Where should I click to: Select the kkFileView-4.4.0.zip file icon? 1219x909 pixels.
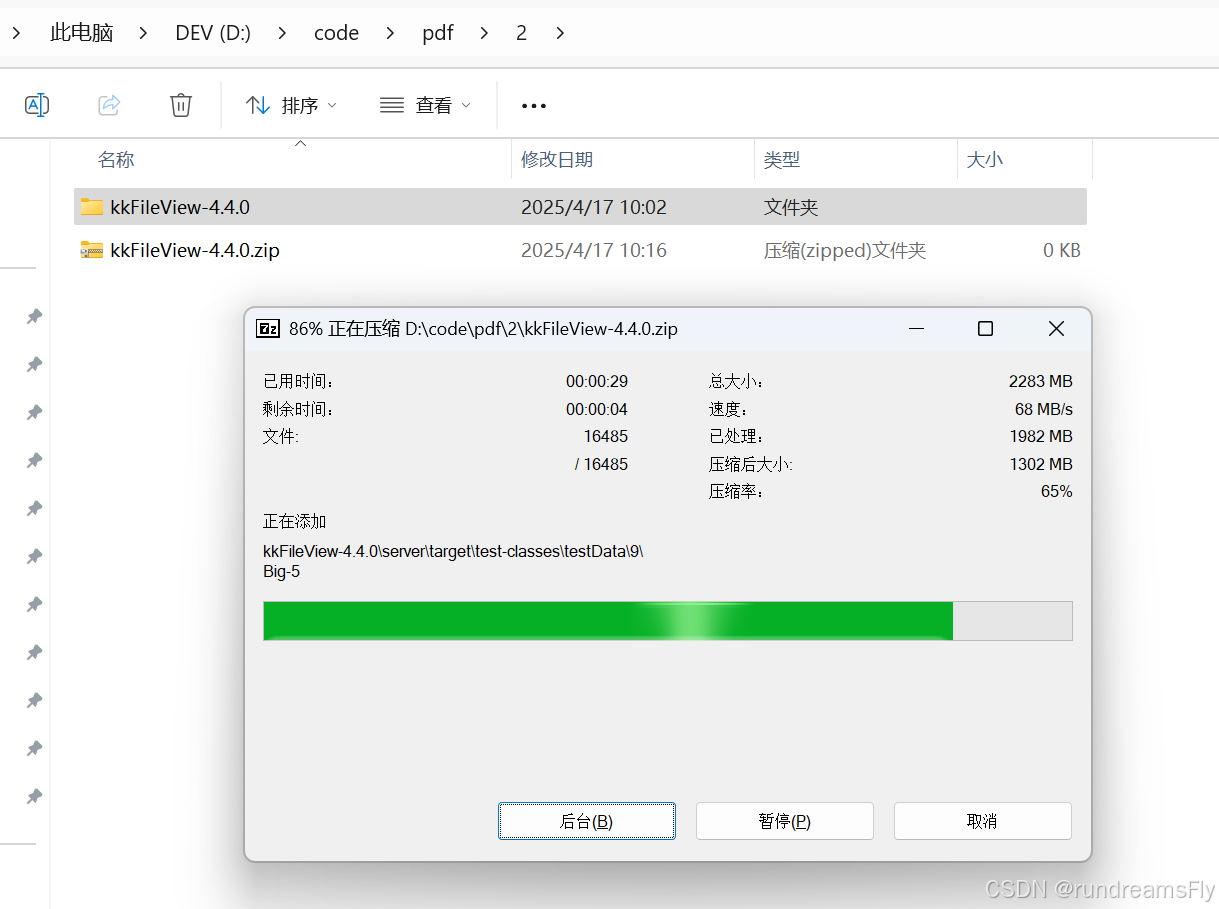[92, 250]
